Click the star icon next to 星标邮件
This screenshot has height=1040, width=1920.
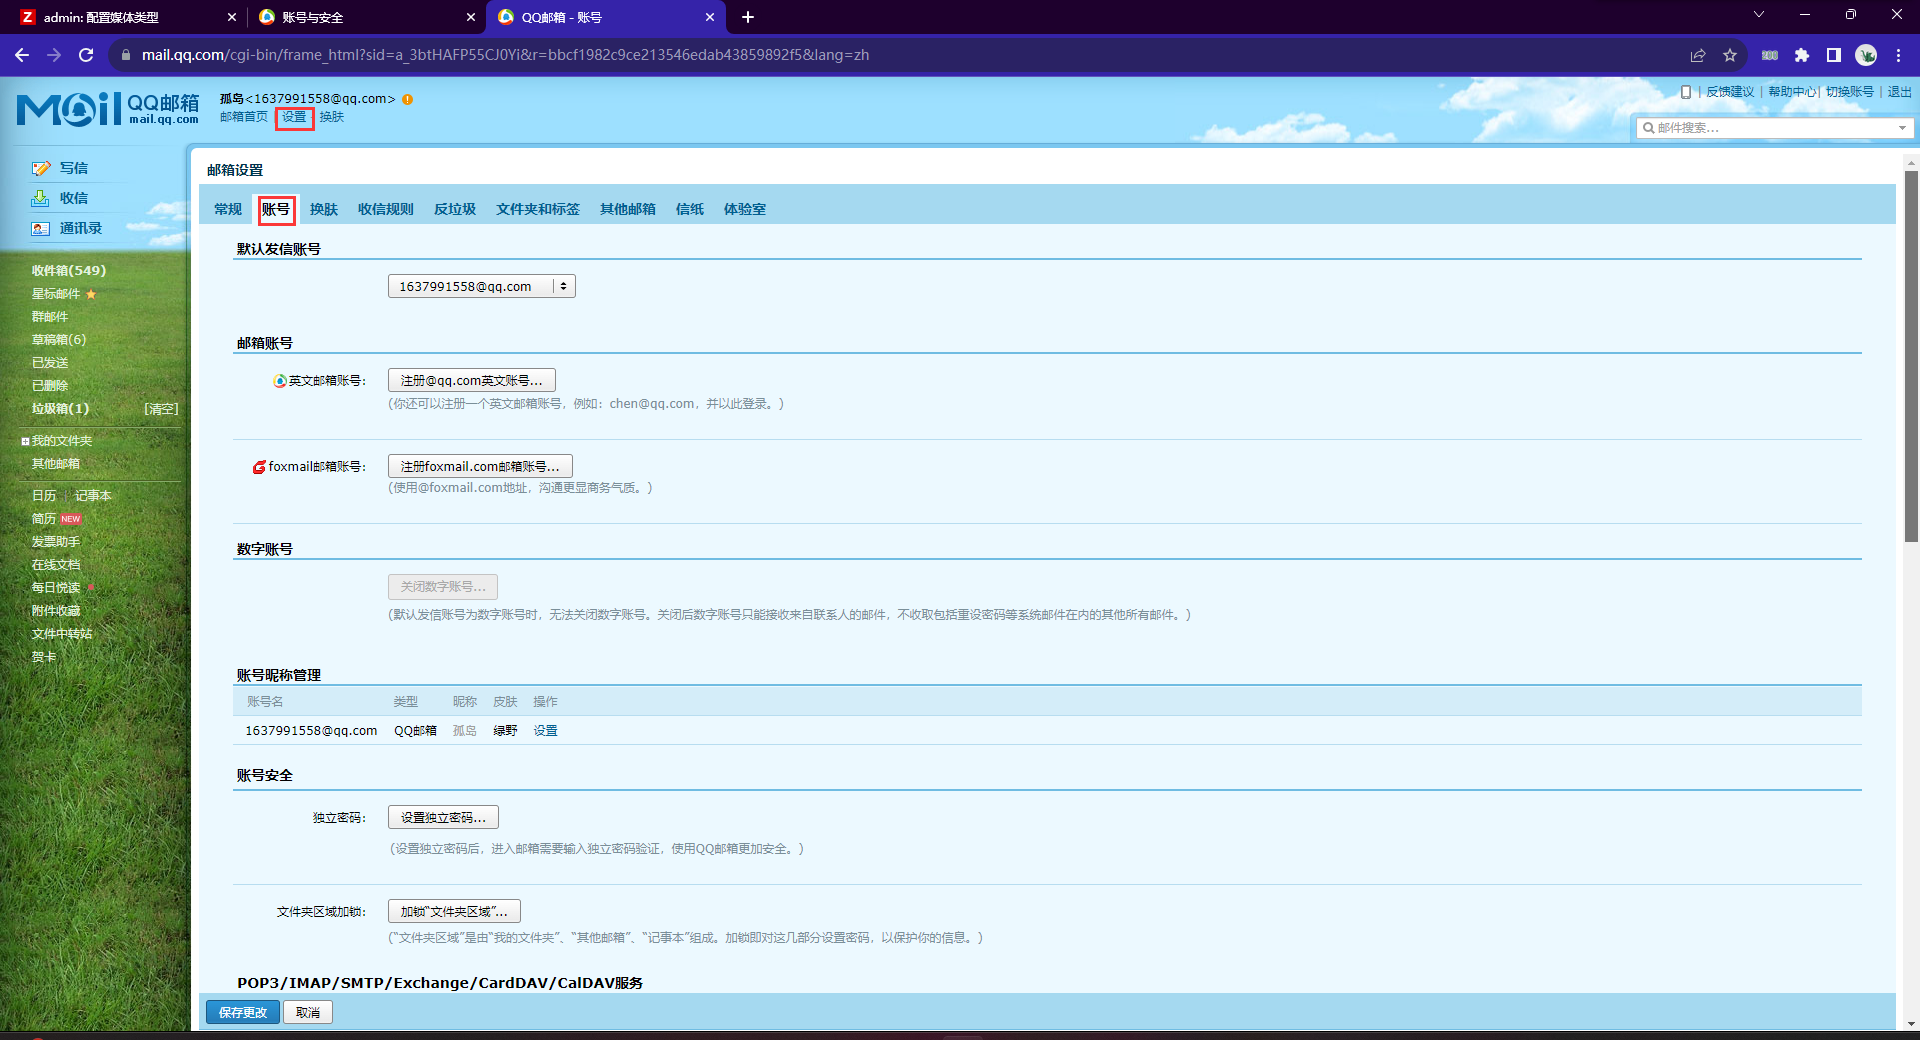pos(91,294)
